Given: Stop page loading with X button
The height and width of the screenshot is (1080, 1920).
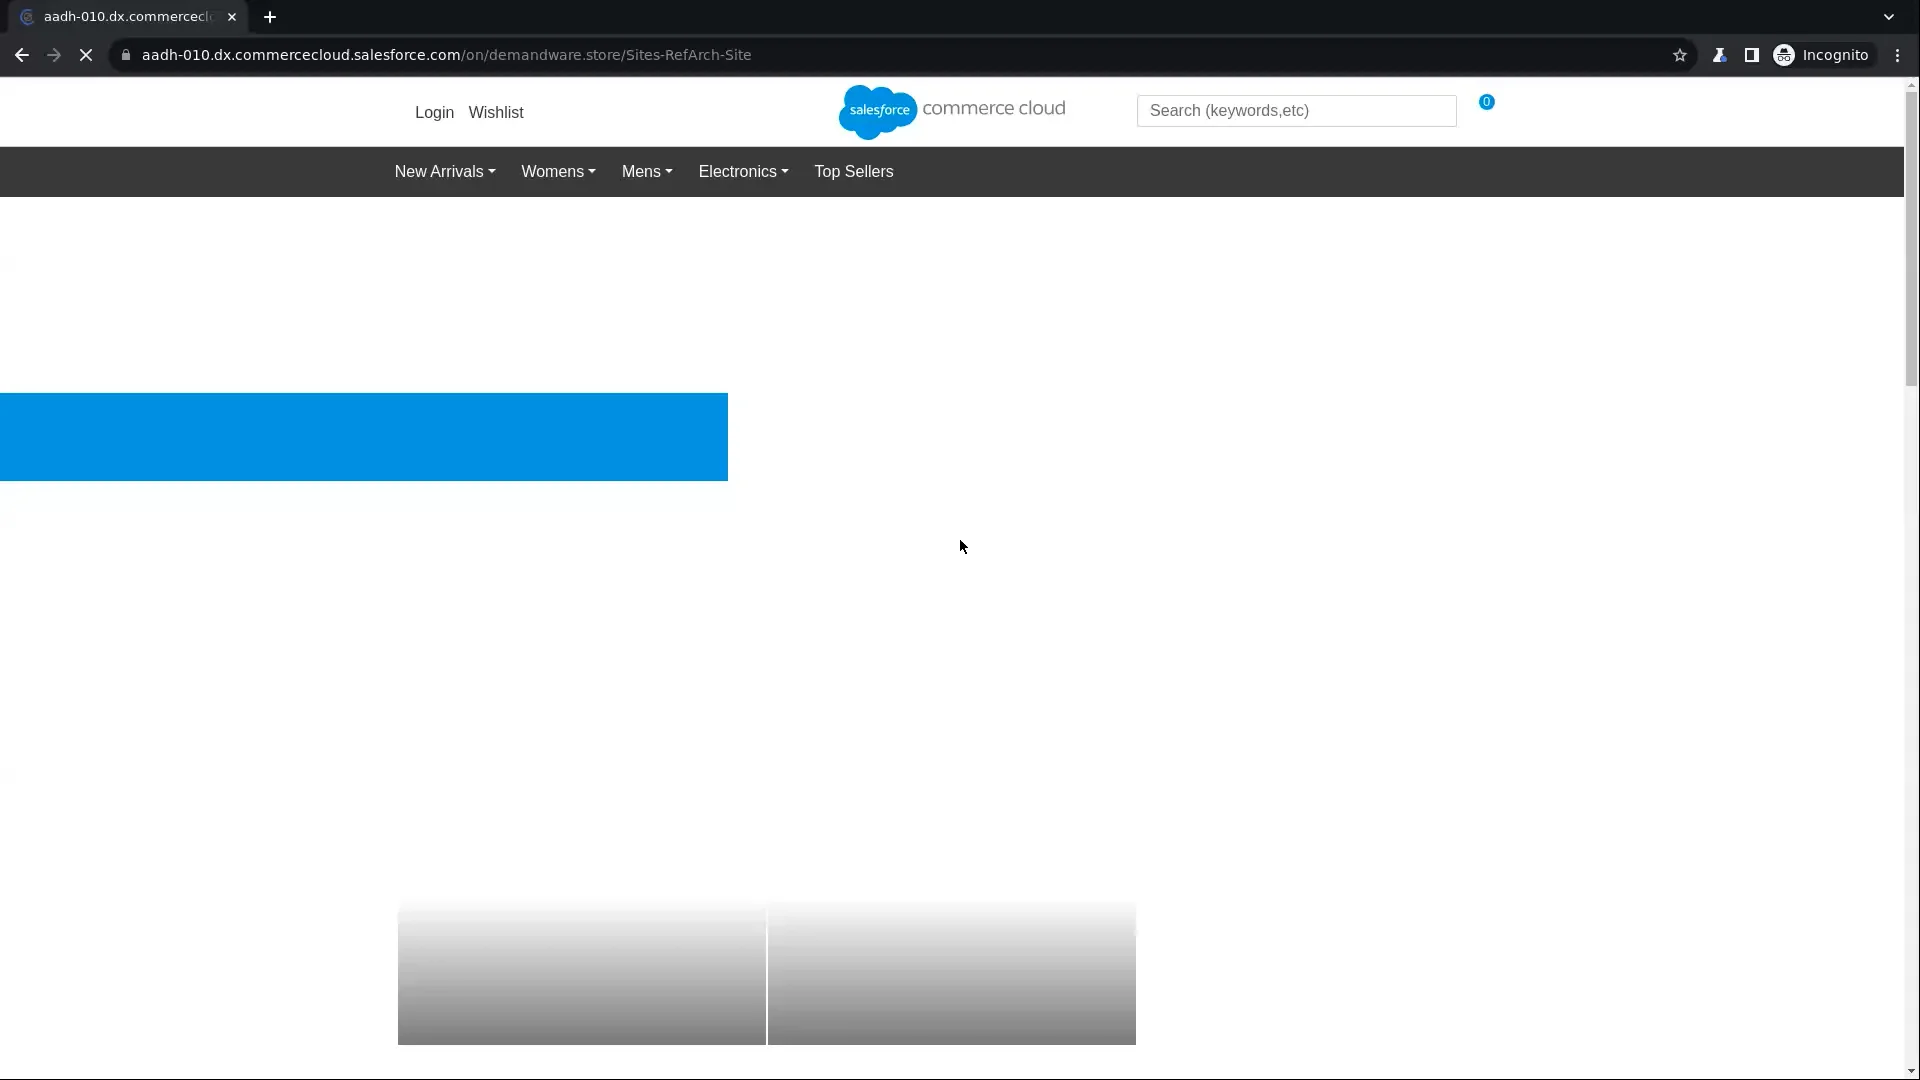Looking at the screenshot, I should point(86,55).
